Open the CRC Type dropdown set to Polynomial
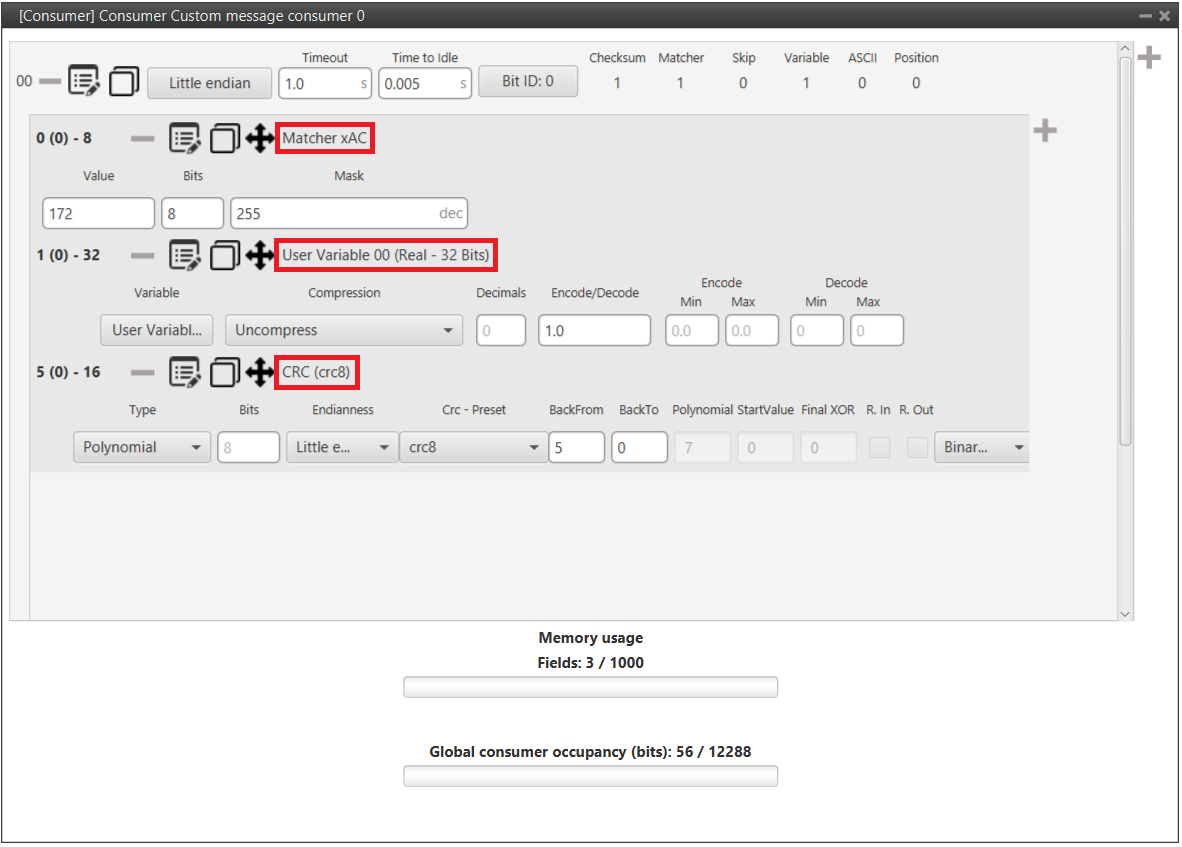 pos(141,448)
